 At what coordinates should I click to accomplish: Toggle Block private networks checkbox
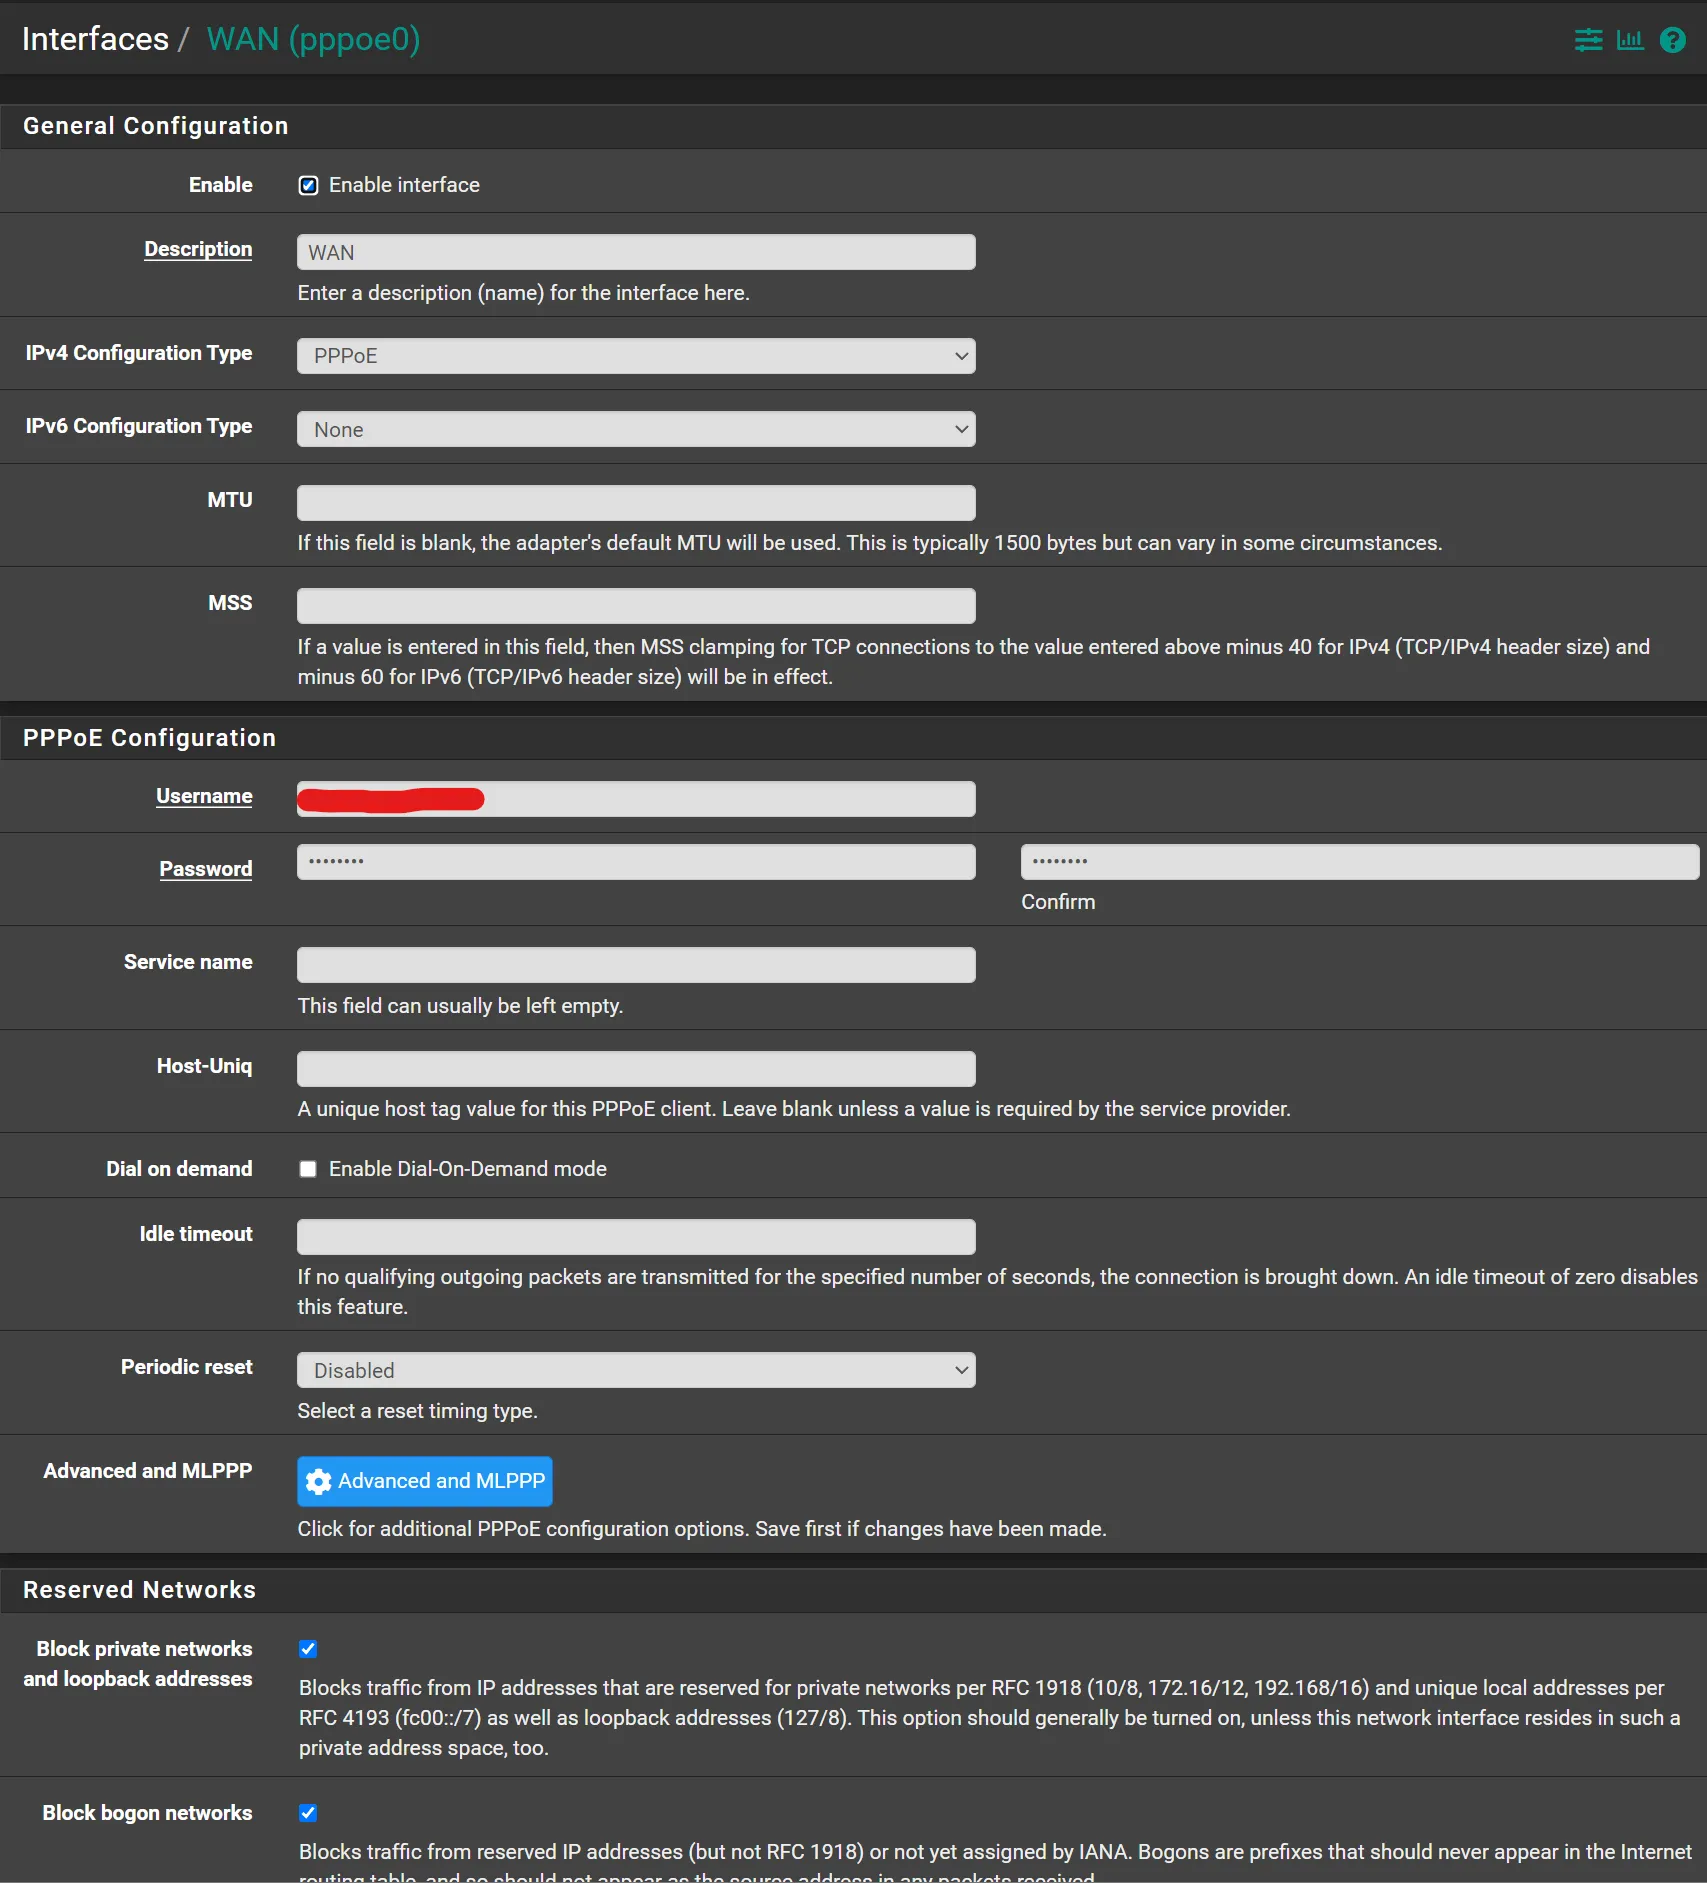tap(308, 1649)
